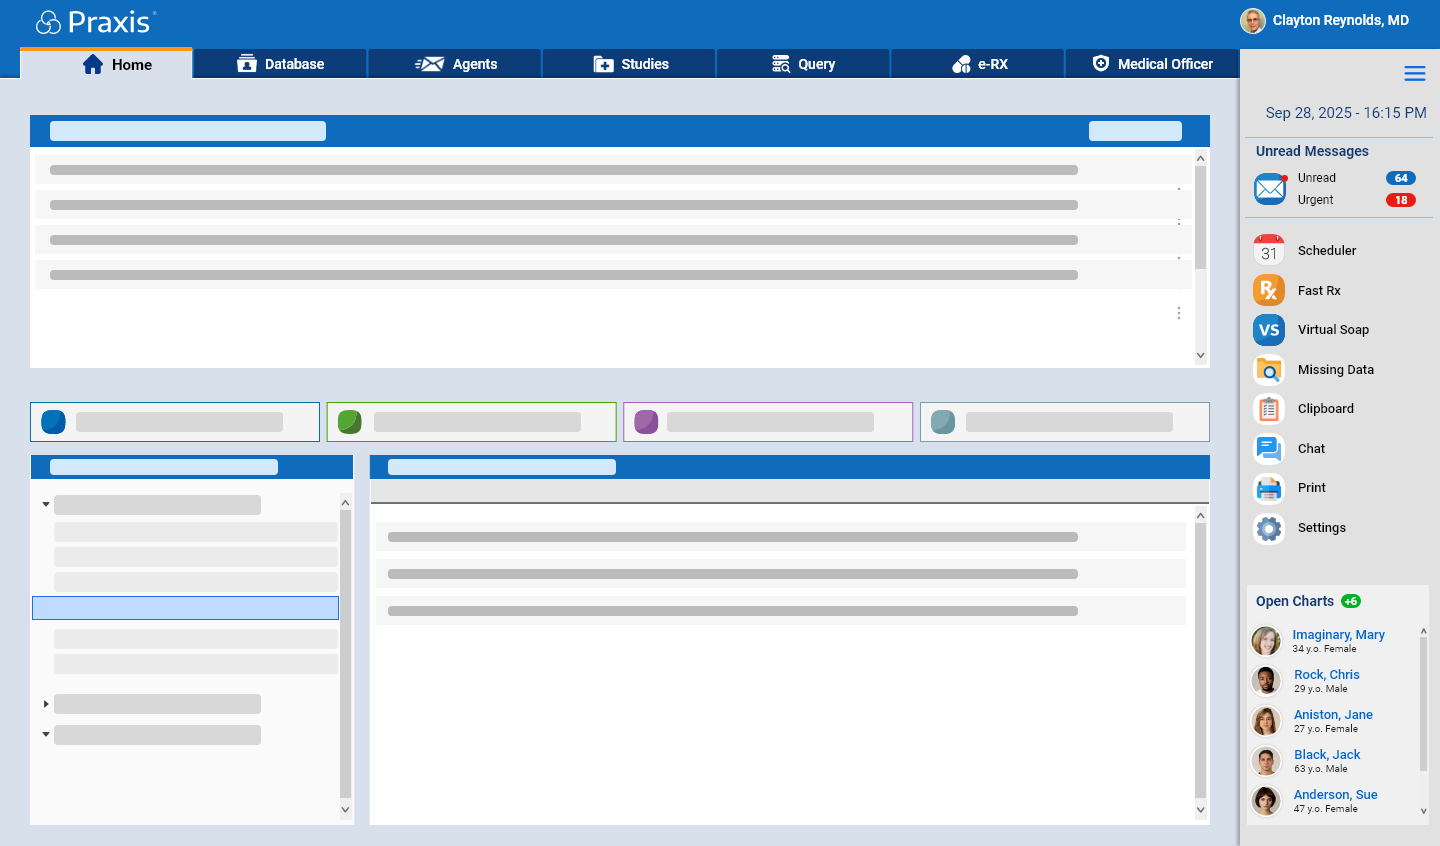Click the +6 Open Charts badge

click(1351, 601)
